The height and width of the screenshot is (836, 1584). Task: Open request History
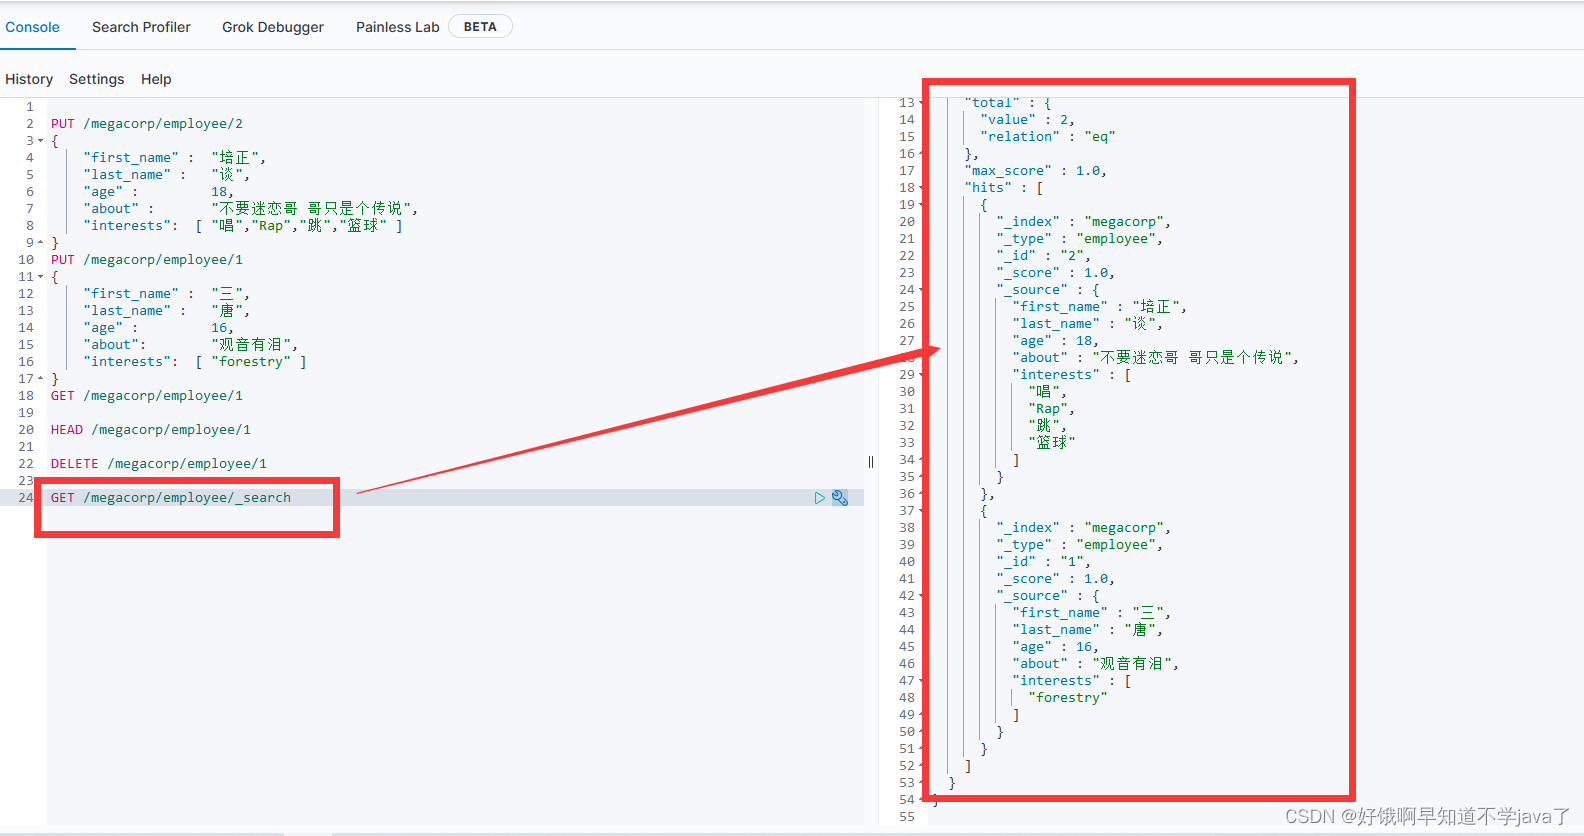(x=29, y=79)
